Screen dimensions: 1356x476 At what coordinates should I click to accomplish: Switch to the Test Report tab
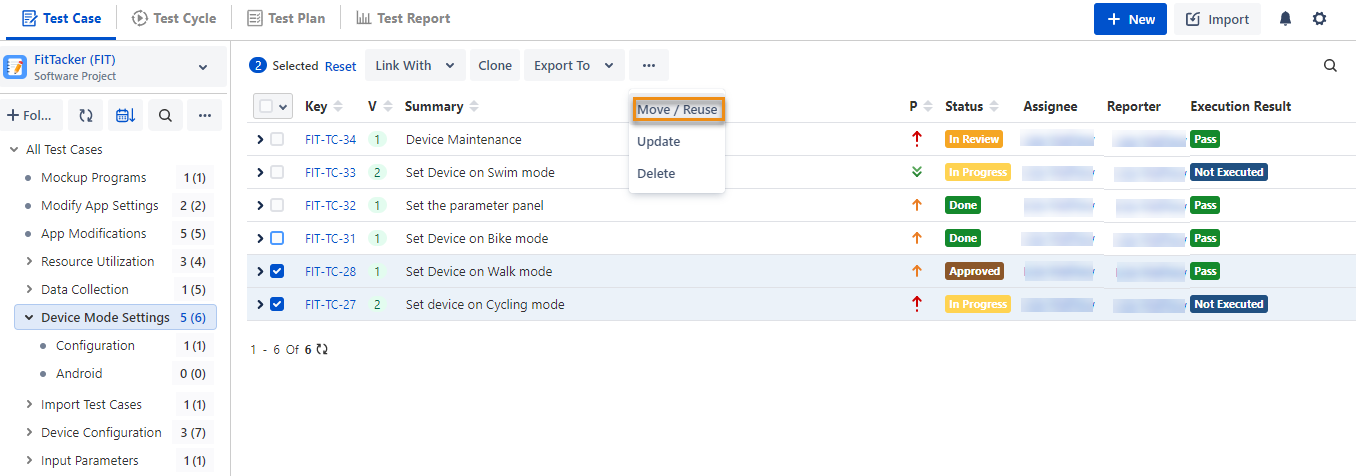[x=403, y=18]
